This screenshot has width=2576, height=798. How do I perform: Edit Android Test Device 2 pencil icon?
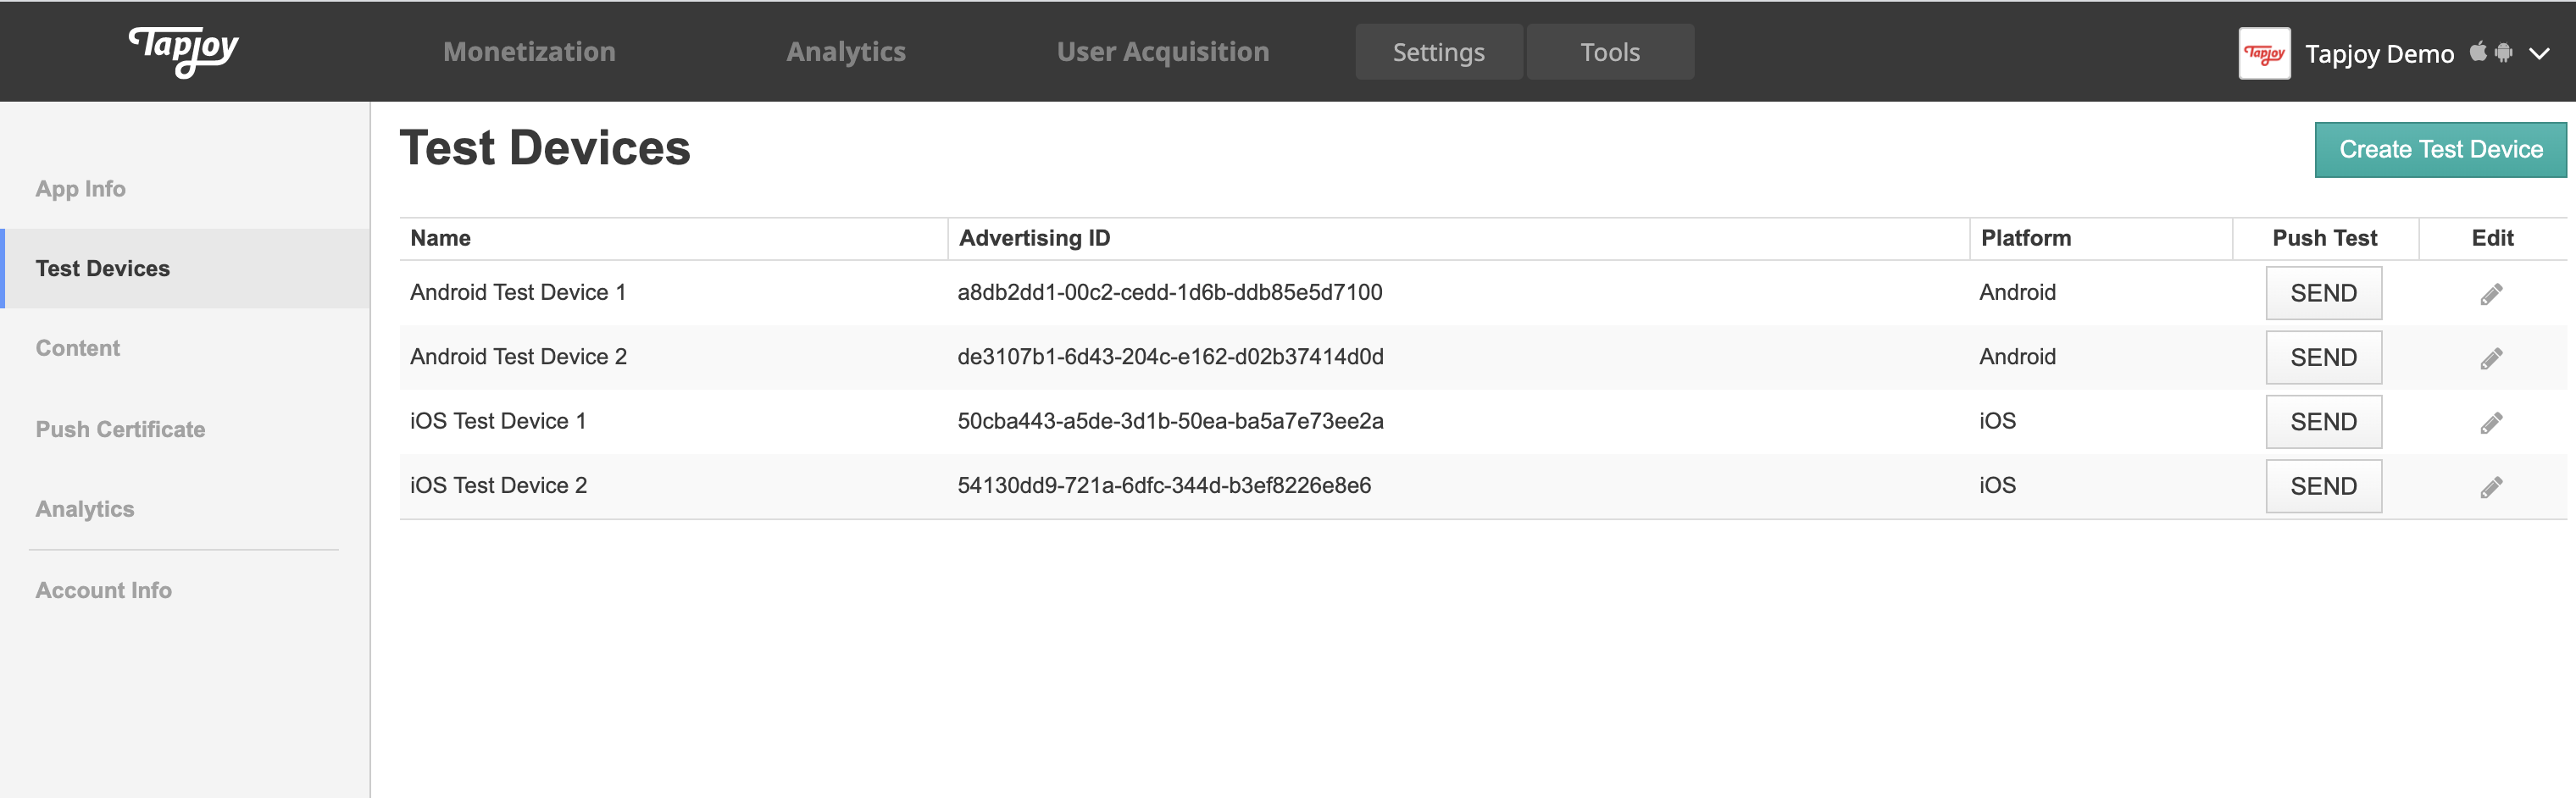point(2490,358)
